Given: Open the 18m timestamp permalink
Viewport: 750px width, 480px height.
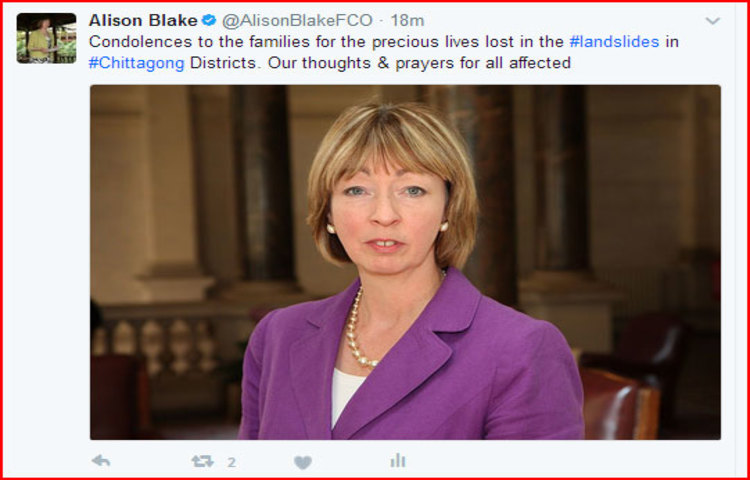Looking at the screenshot, I should (x=407, y=21).
